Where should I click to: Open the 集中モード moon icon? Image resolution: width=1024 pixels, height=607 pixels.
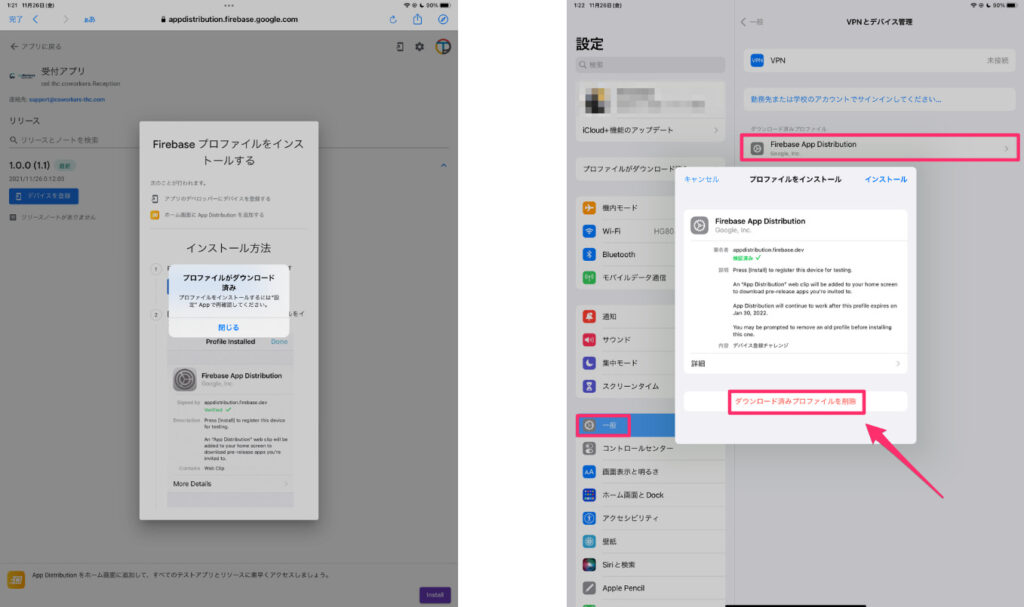click(x=589, y=363)
